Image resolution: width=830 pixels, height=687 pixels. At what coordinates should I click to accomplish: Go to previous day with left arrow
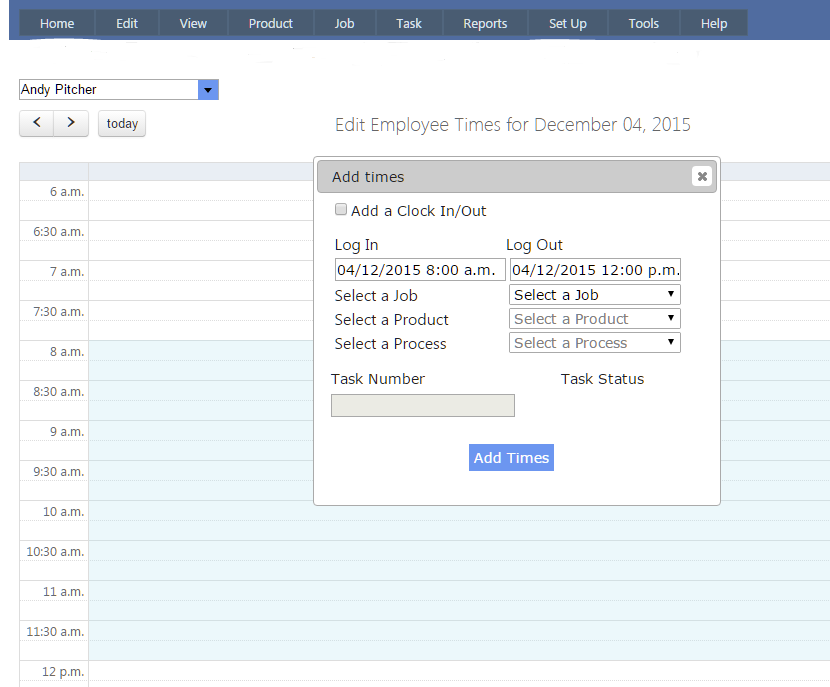click(37, 123)
